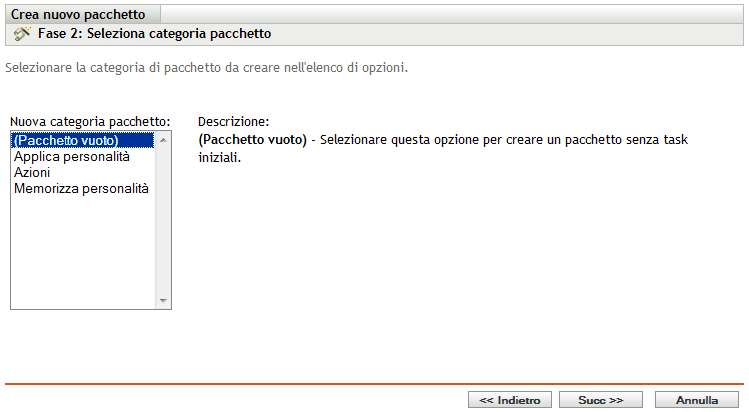Click the list's scroll down arrow
749x412 pixels.
164,301
